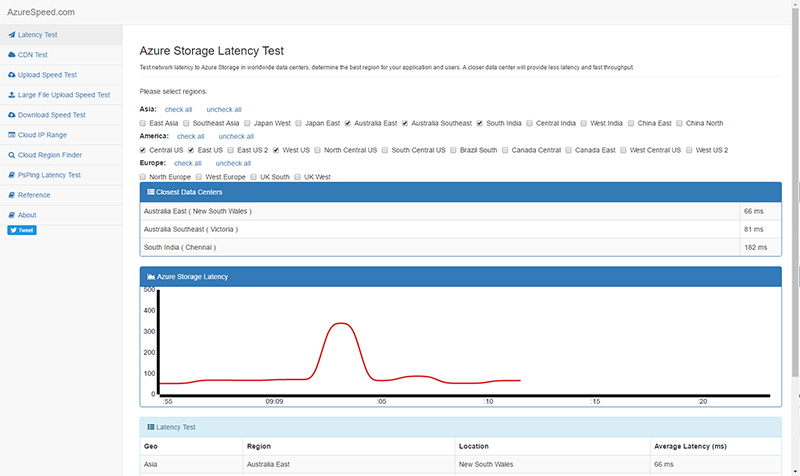Click 'check all' link for Asia
800x476 pixels.
[178, 109]
